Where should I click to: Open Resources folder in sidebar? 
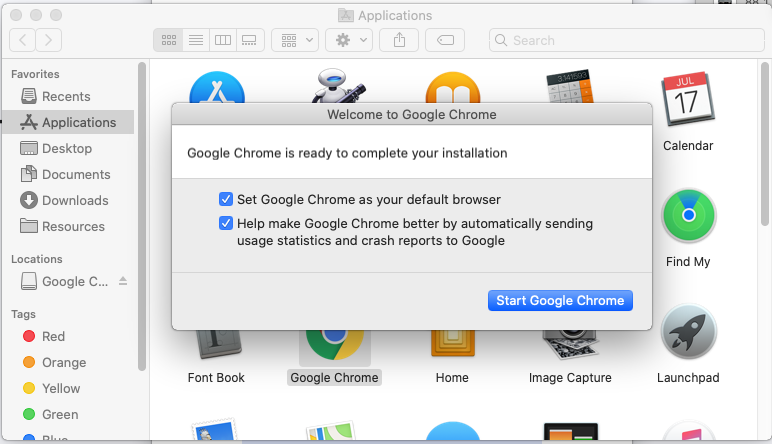click(x=68, y=226)
